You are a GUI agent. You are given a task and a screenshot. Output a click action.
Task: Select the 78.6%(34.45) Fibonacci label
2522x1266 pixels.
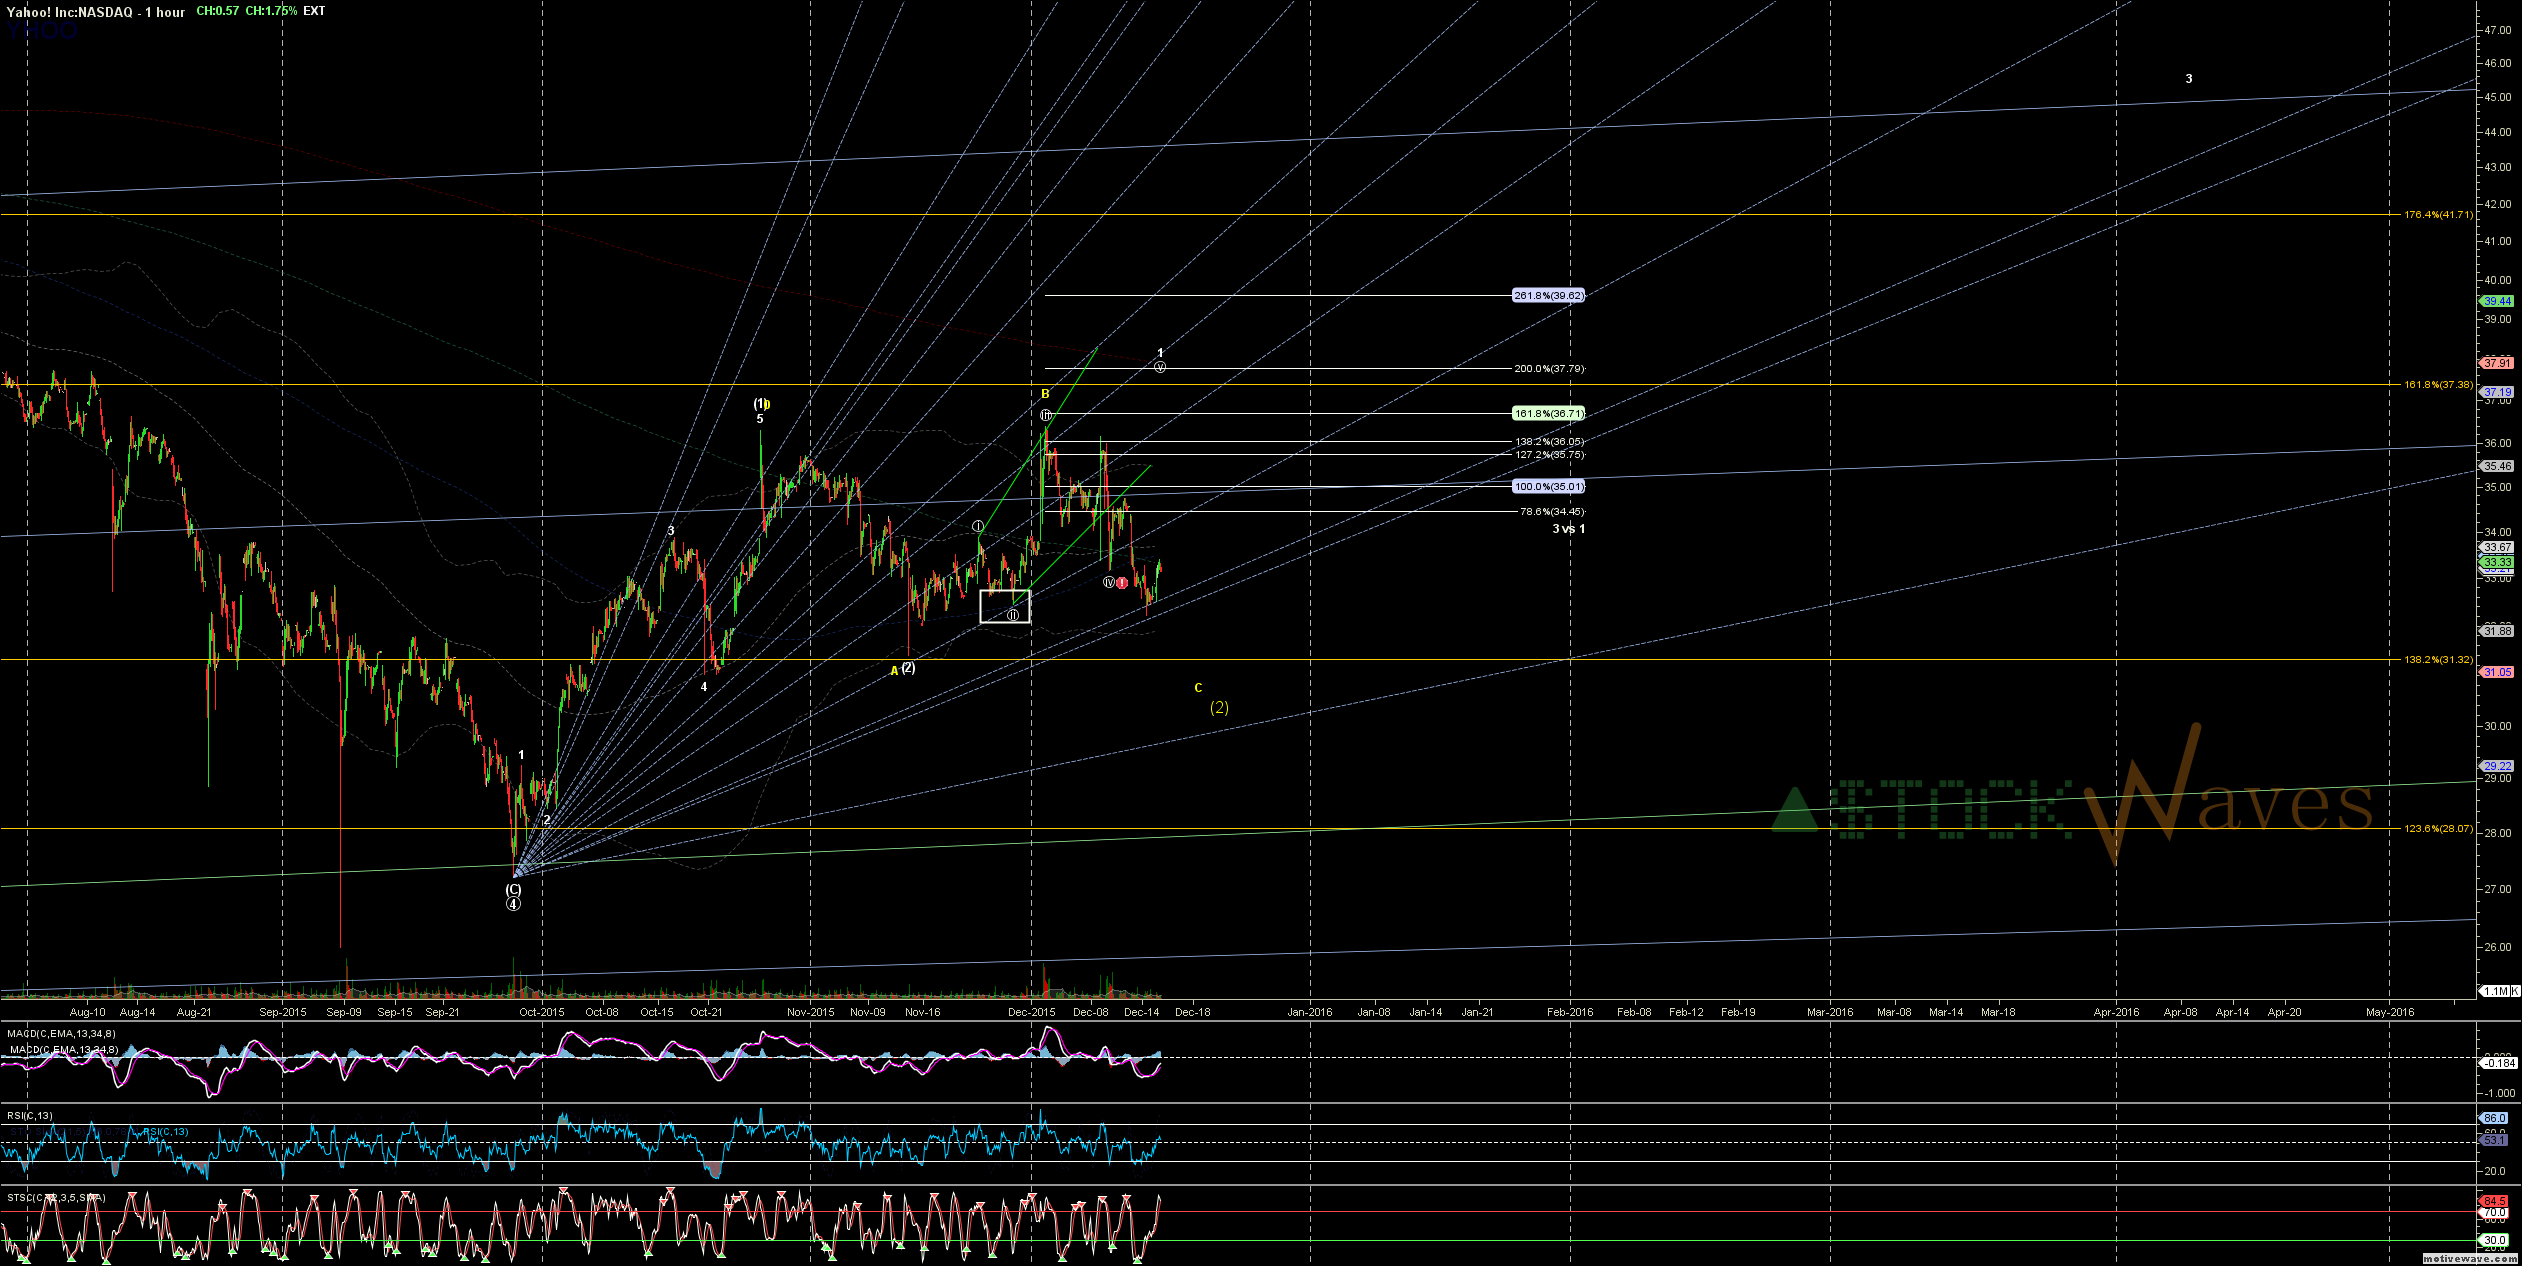coord(1552,512)
